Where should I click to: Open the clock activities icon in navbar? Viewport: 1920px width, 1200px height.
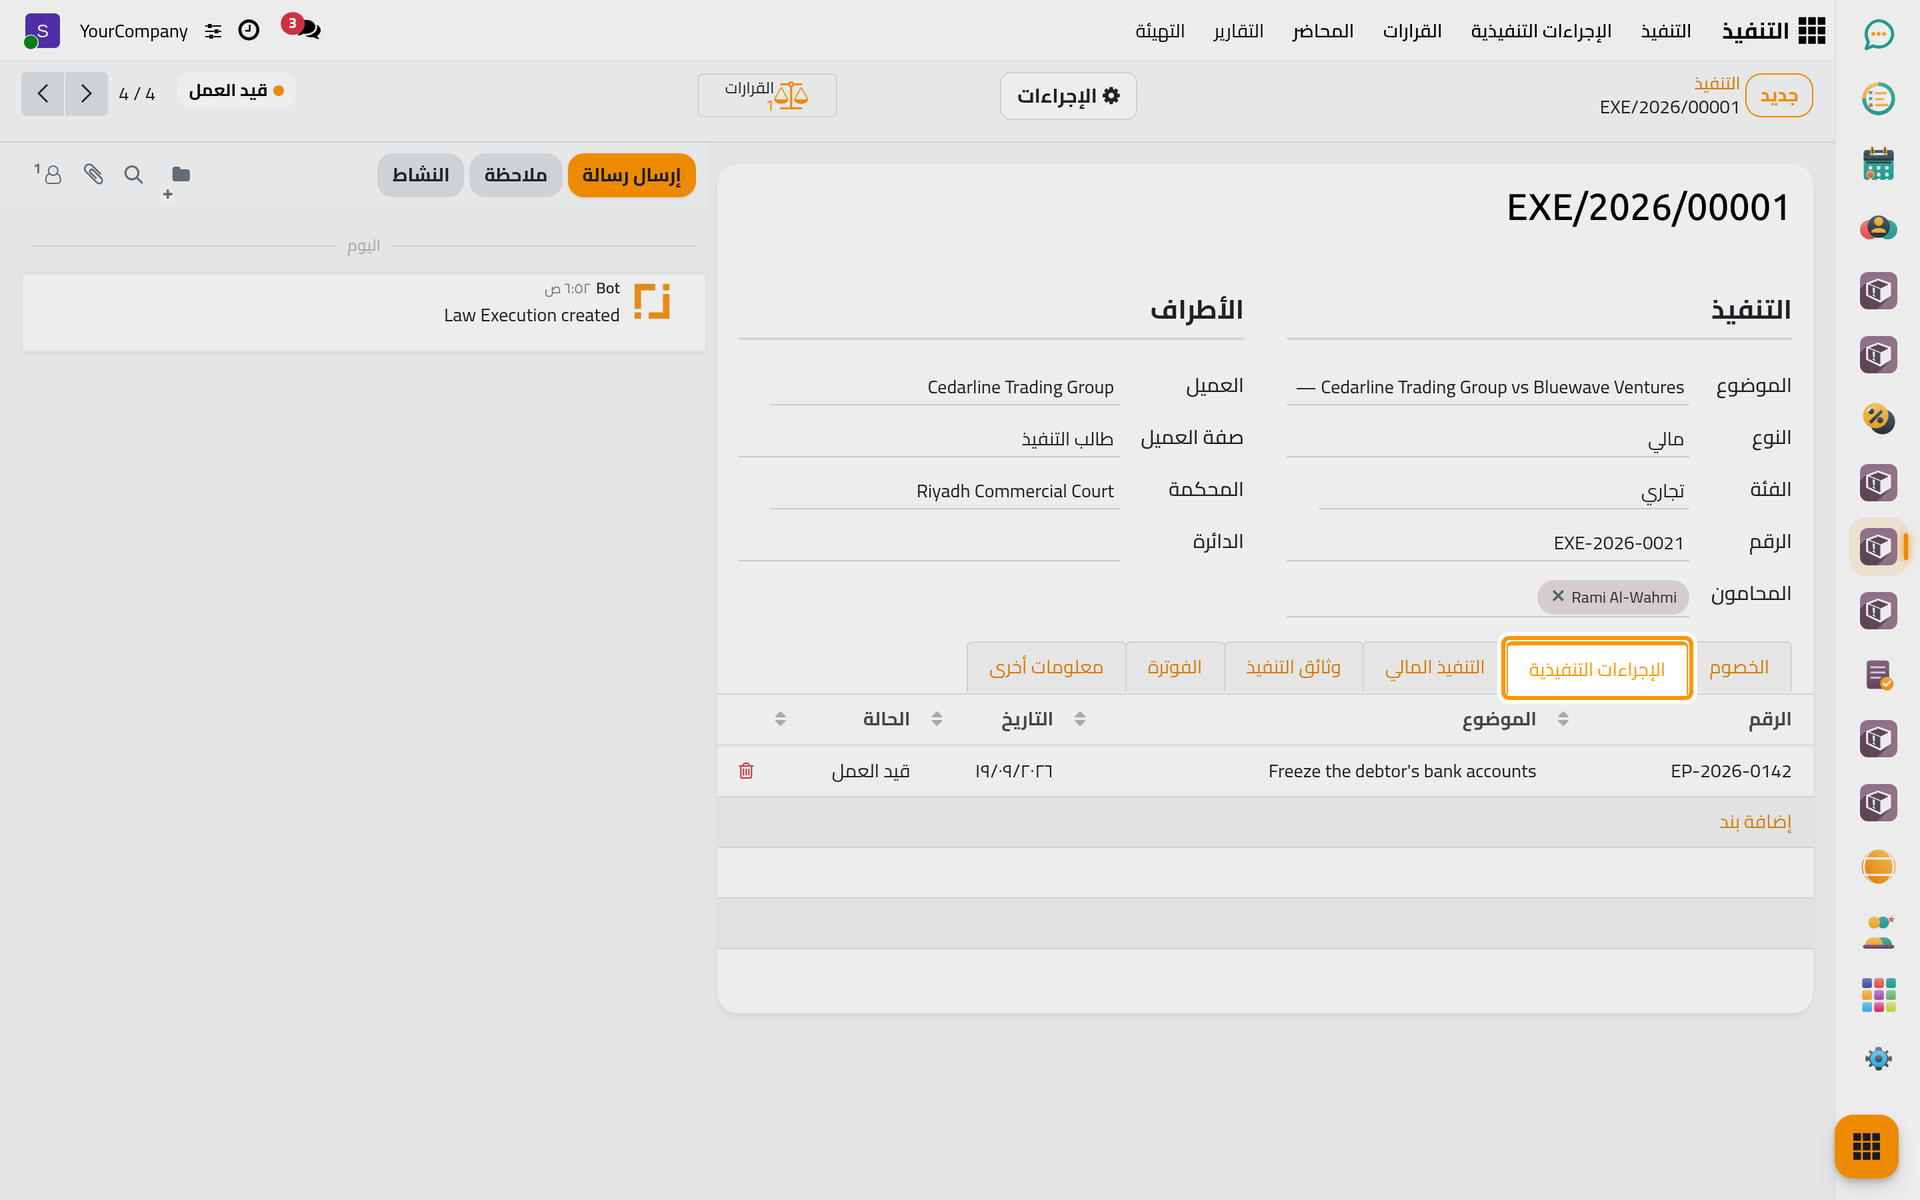(249, 31)
